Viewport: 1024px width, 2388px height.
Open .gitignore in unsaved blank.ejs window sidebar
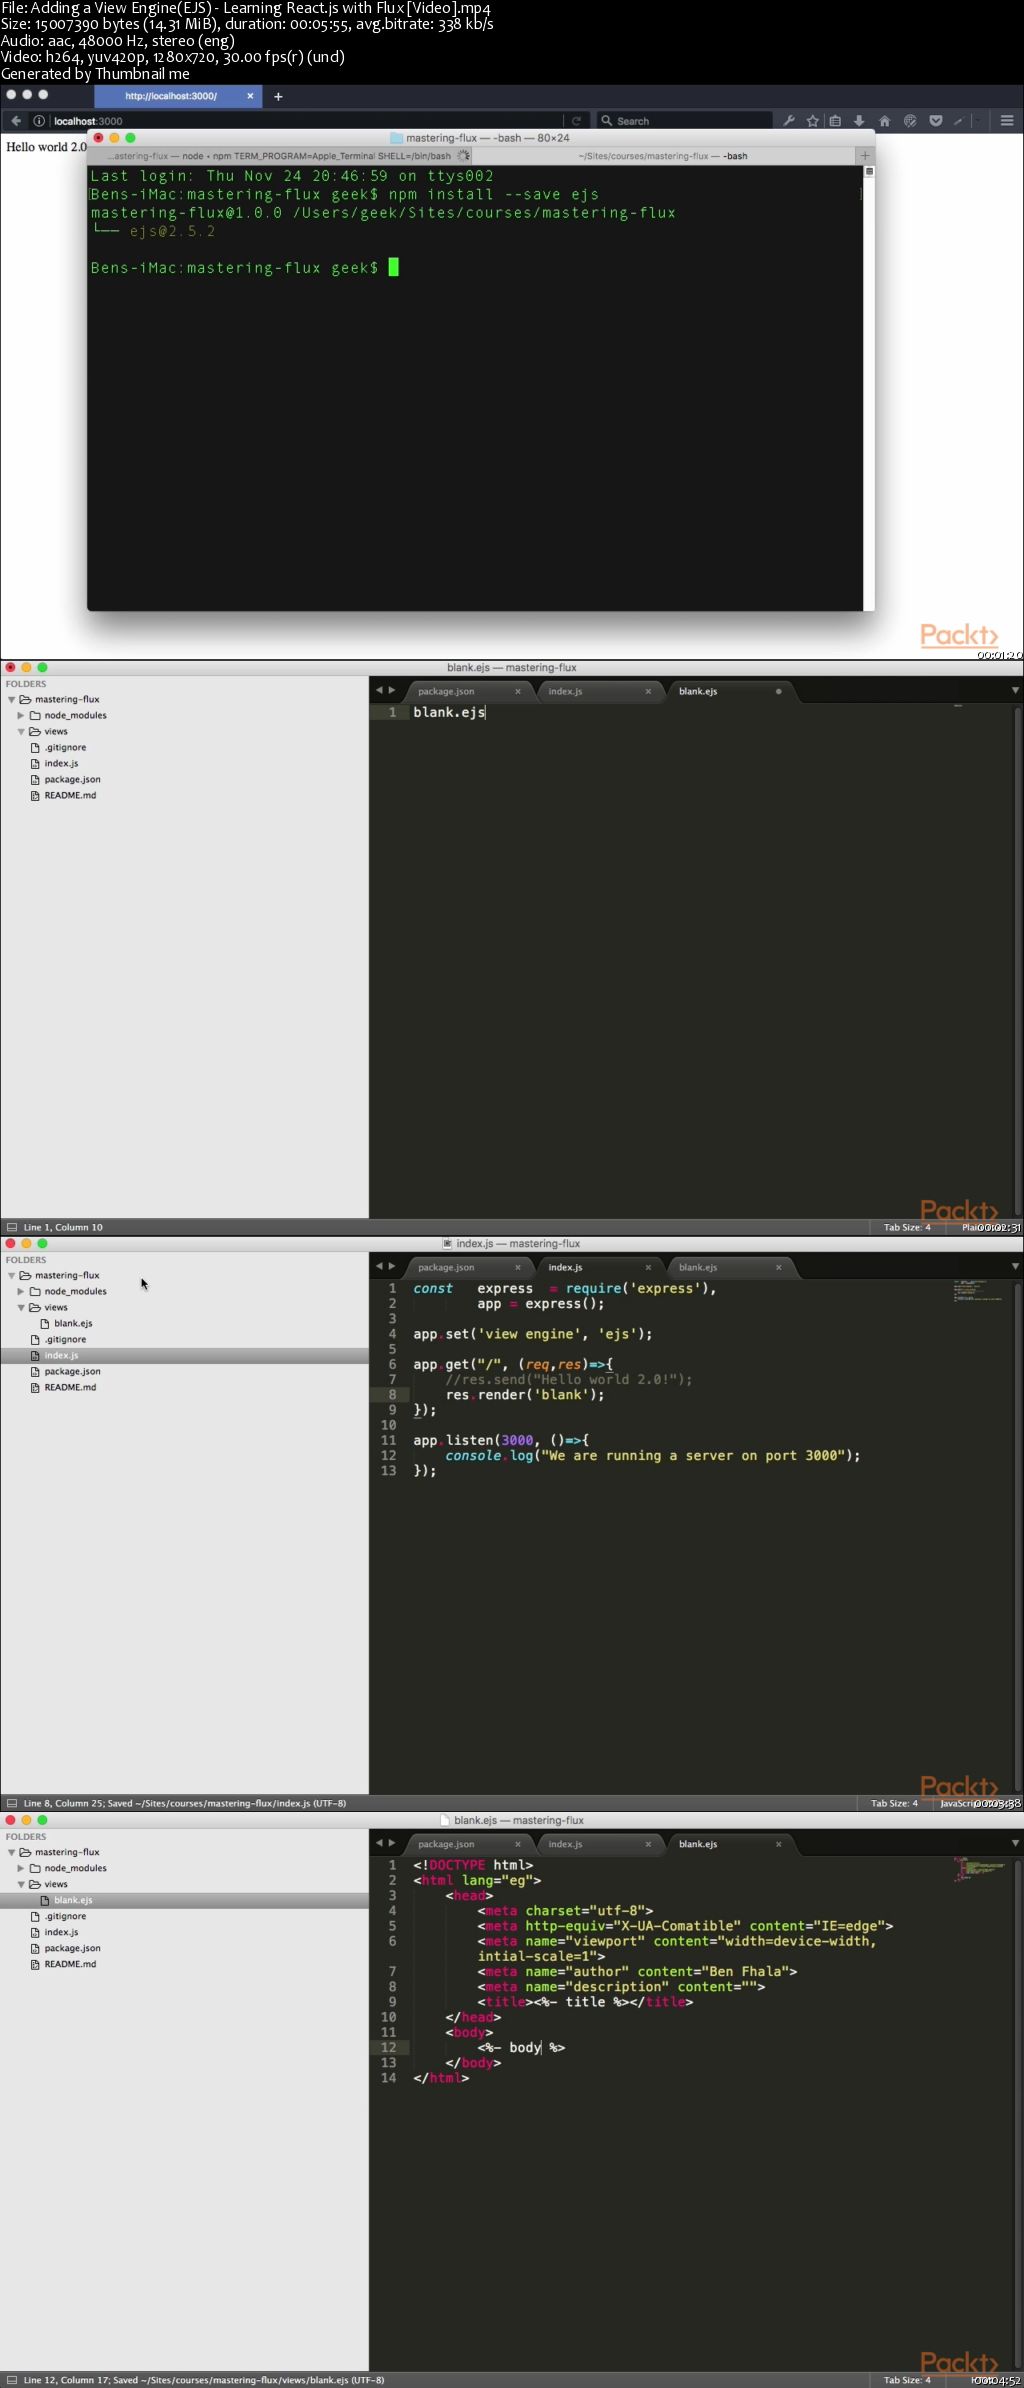tap(65, 747)
